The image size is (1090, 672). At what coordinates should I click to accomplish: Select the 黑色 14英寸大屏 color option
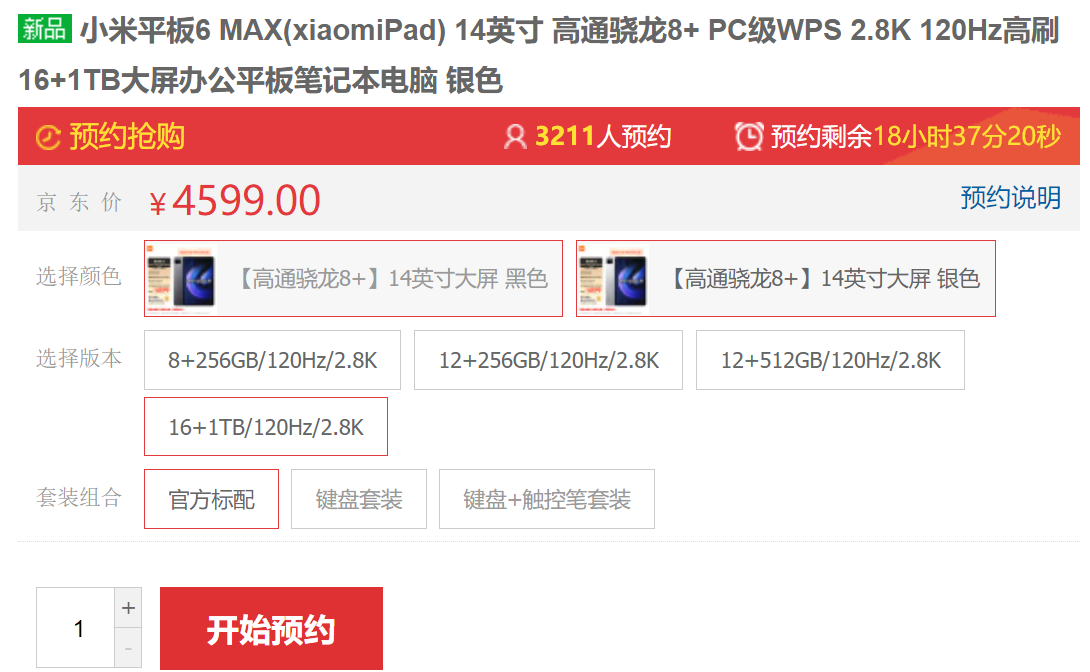tap(353, 279)
